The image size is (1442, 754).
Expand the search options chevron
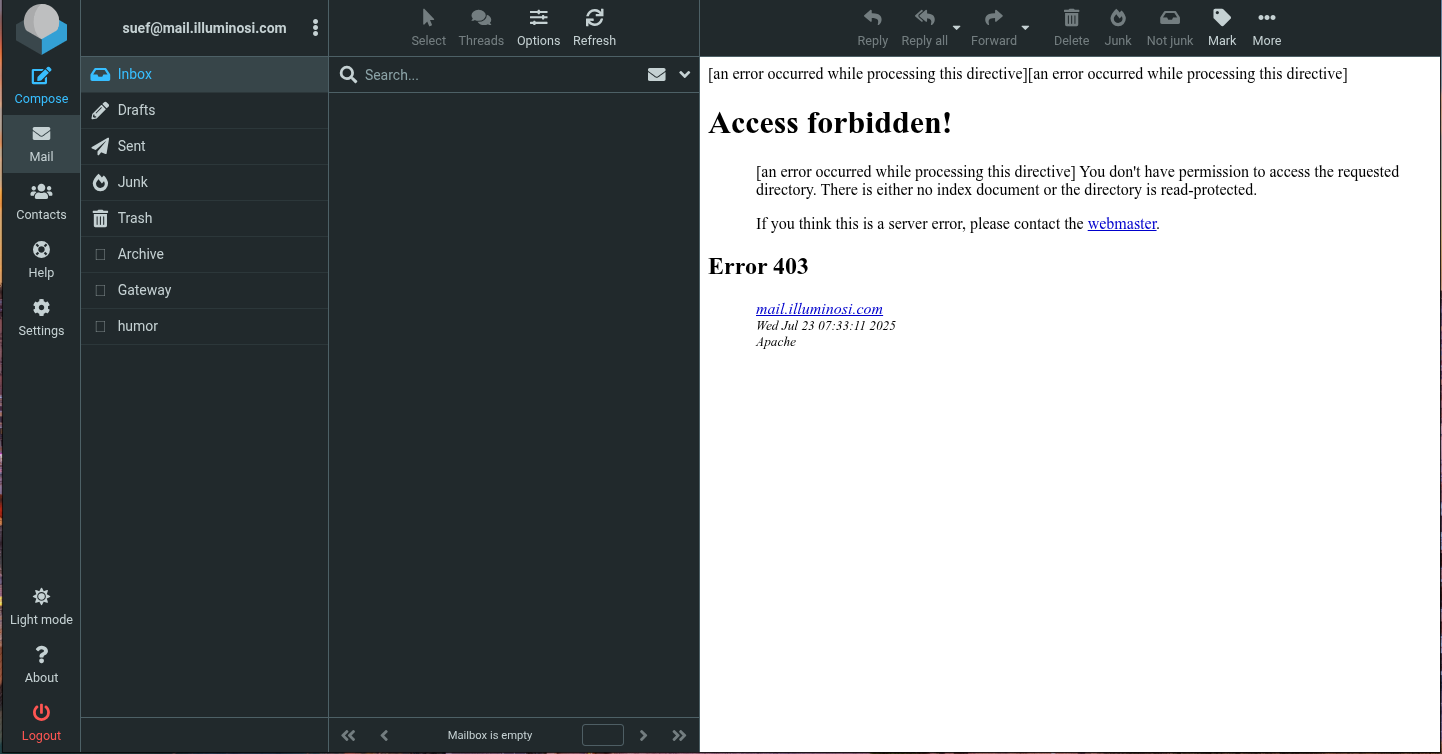tap(685, 75)
